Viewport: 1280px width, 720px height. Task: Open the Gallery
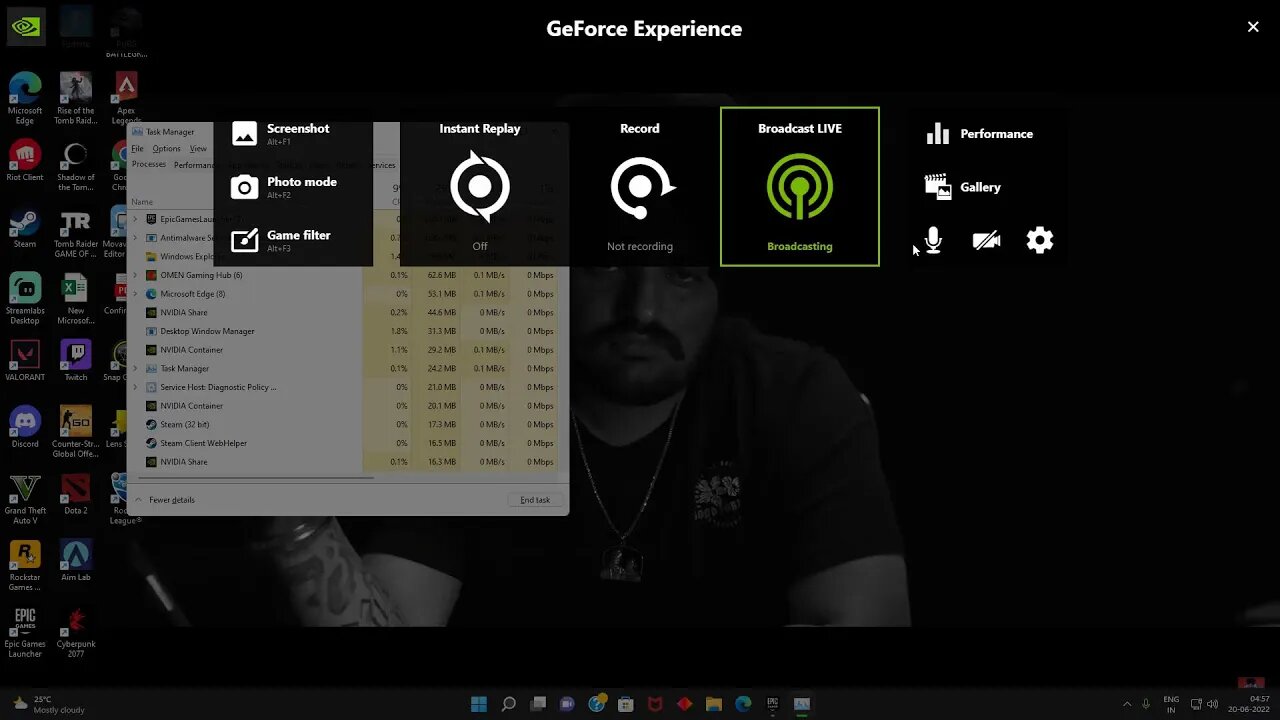click(963, 187)
